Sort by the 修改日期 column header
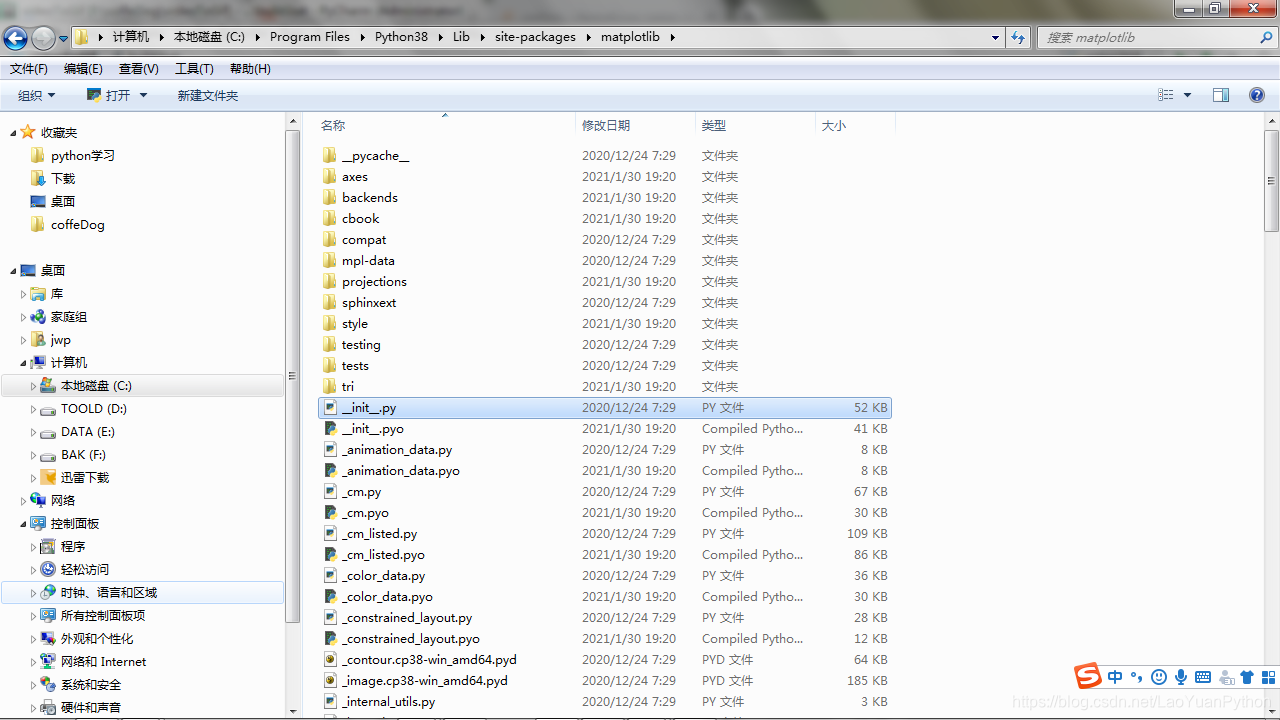The image size is (1280, 720). [x=636, y=125]
